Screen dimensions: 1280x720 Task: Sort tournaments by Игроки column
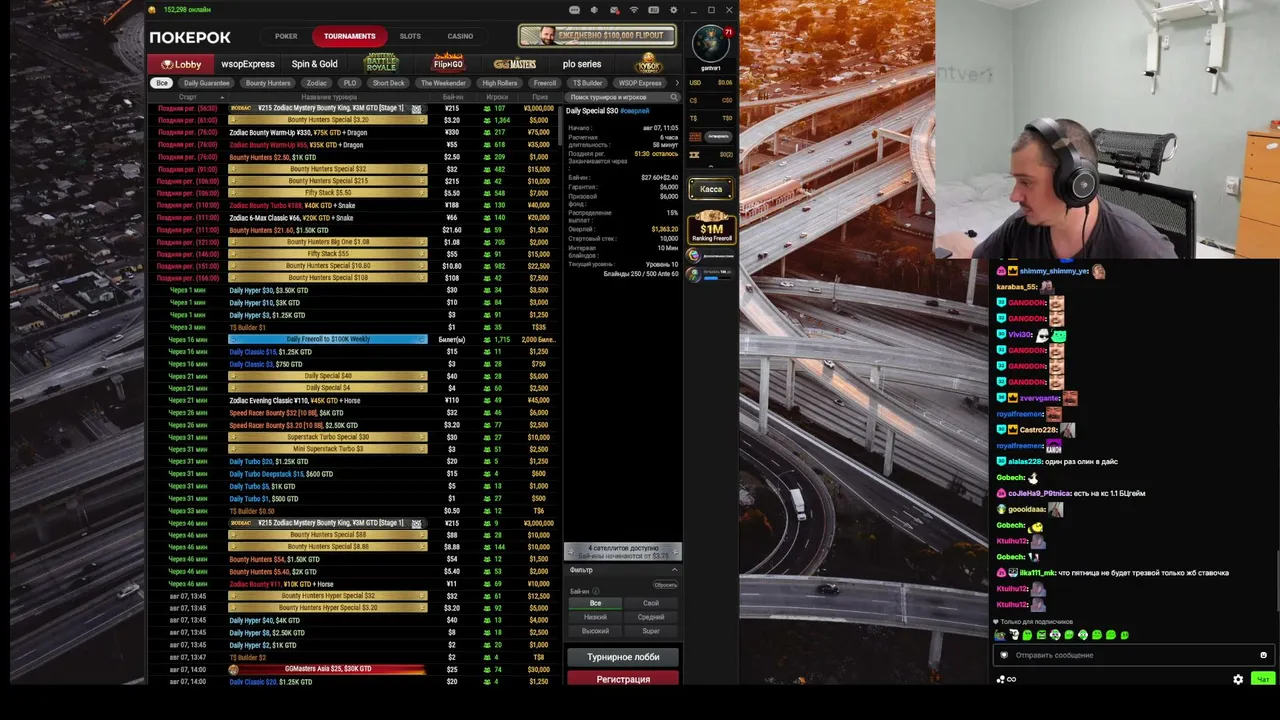tap(497, 97)
